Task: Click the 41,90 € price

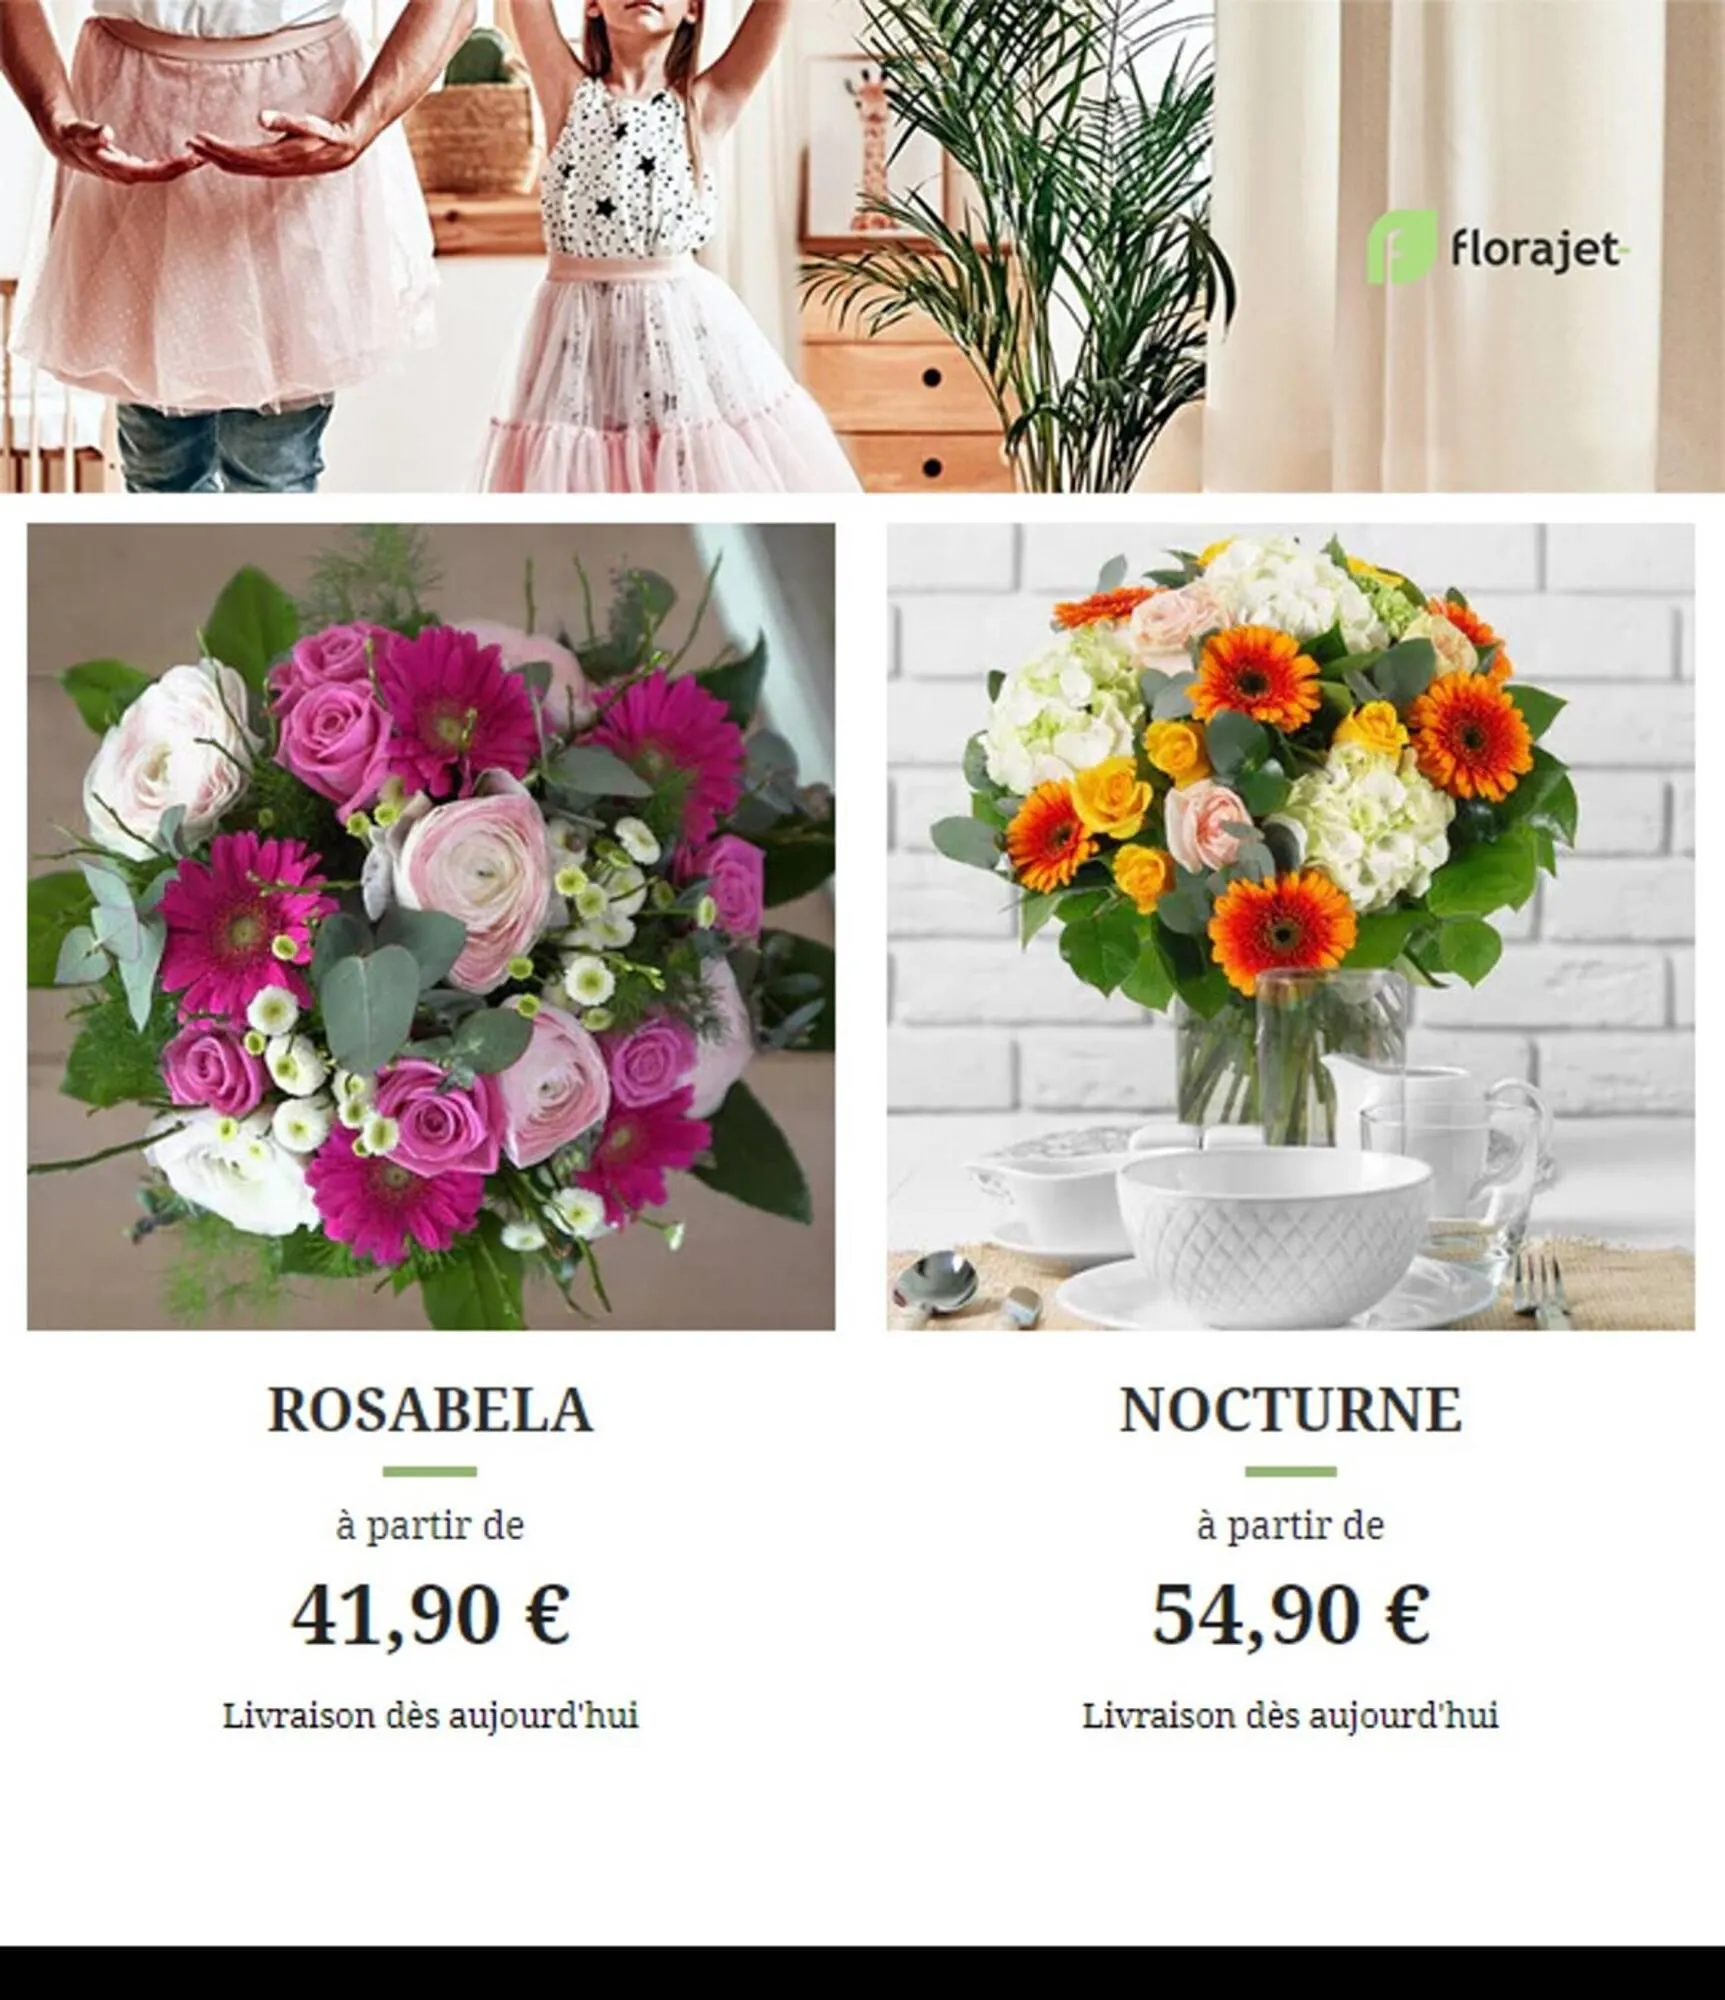Action: tap(430, 1613)
